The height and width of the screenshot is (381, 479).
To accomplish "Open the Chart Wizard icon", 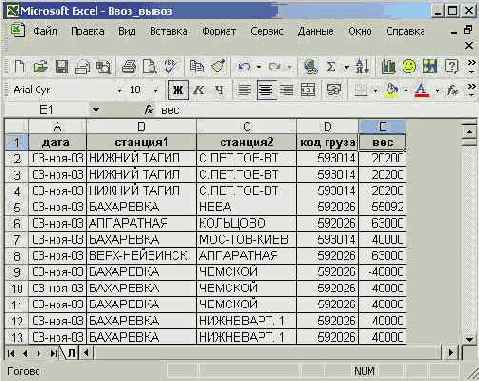I will pos(388,66).
